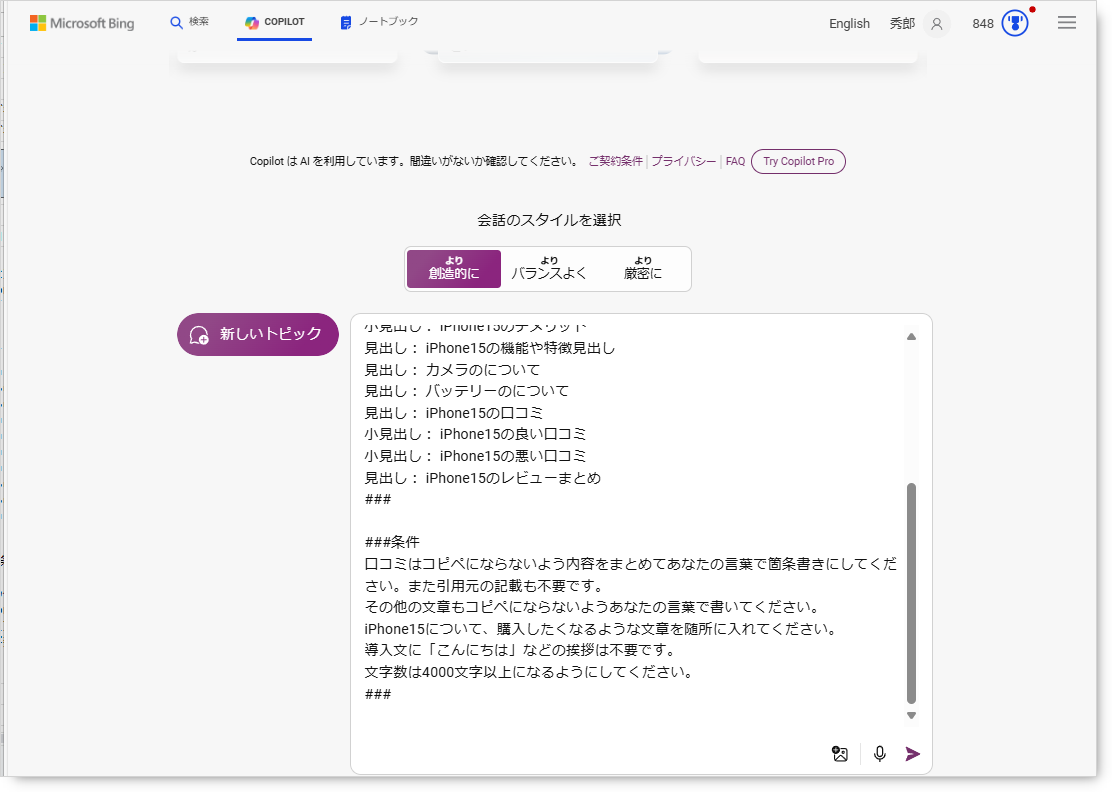Click the line 見出し： iPhone15の口コミ
This screenshot has width=1112, height=792.
click(x=454, y=413)
